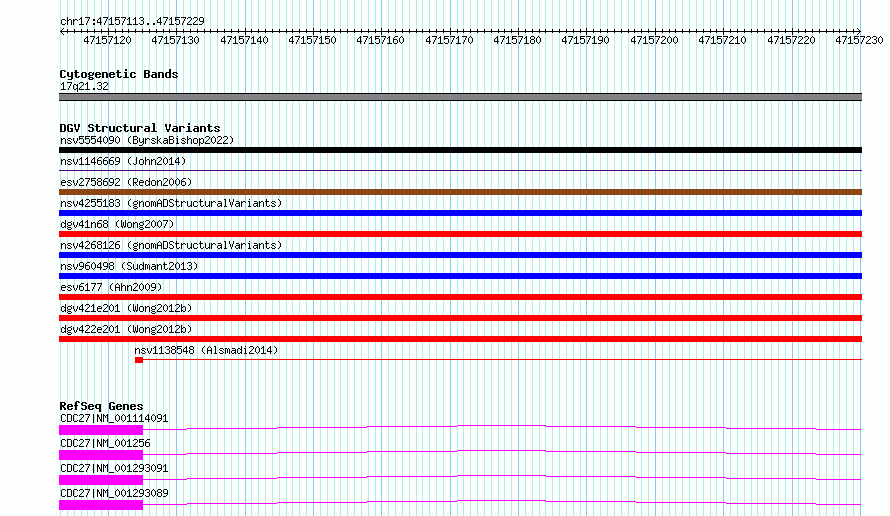Open variant nsv5554090 (ByrskaBishop2022) label

coord(147,140)
